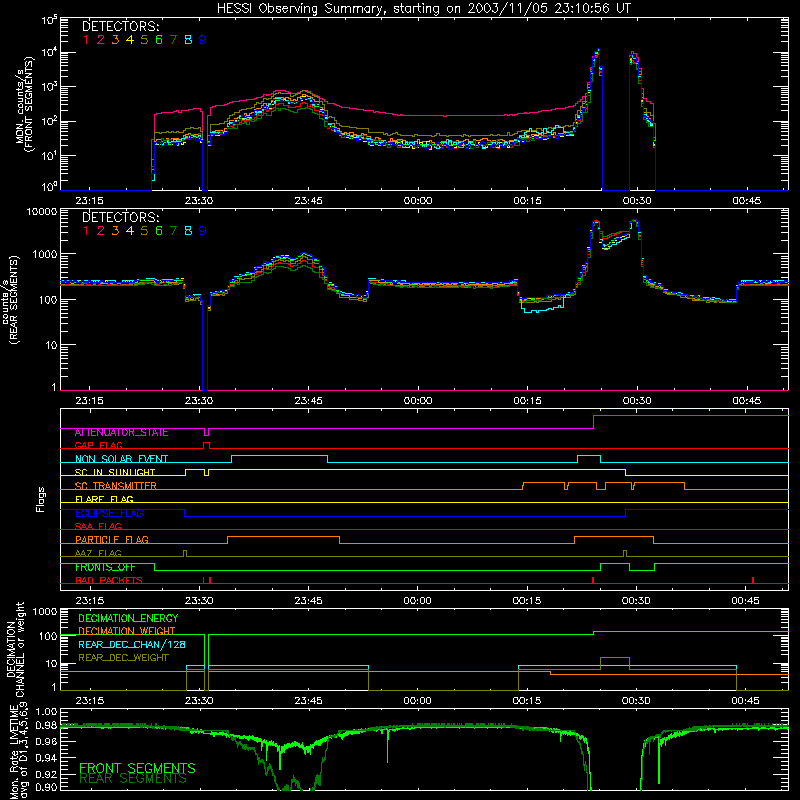Select the REAR_DEC_WEIGHT legend entry
800x800 pixels.
123,658
